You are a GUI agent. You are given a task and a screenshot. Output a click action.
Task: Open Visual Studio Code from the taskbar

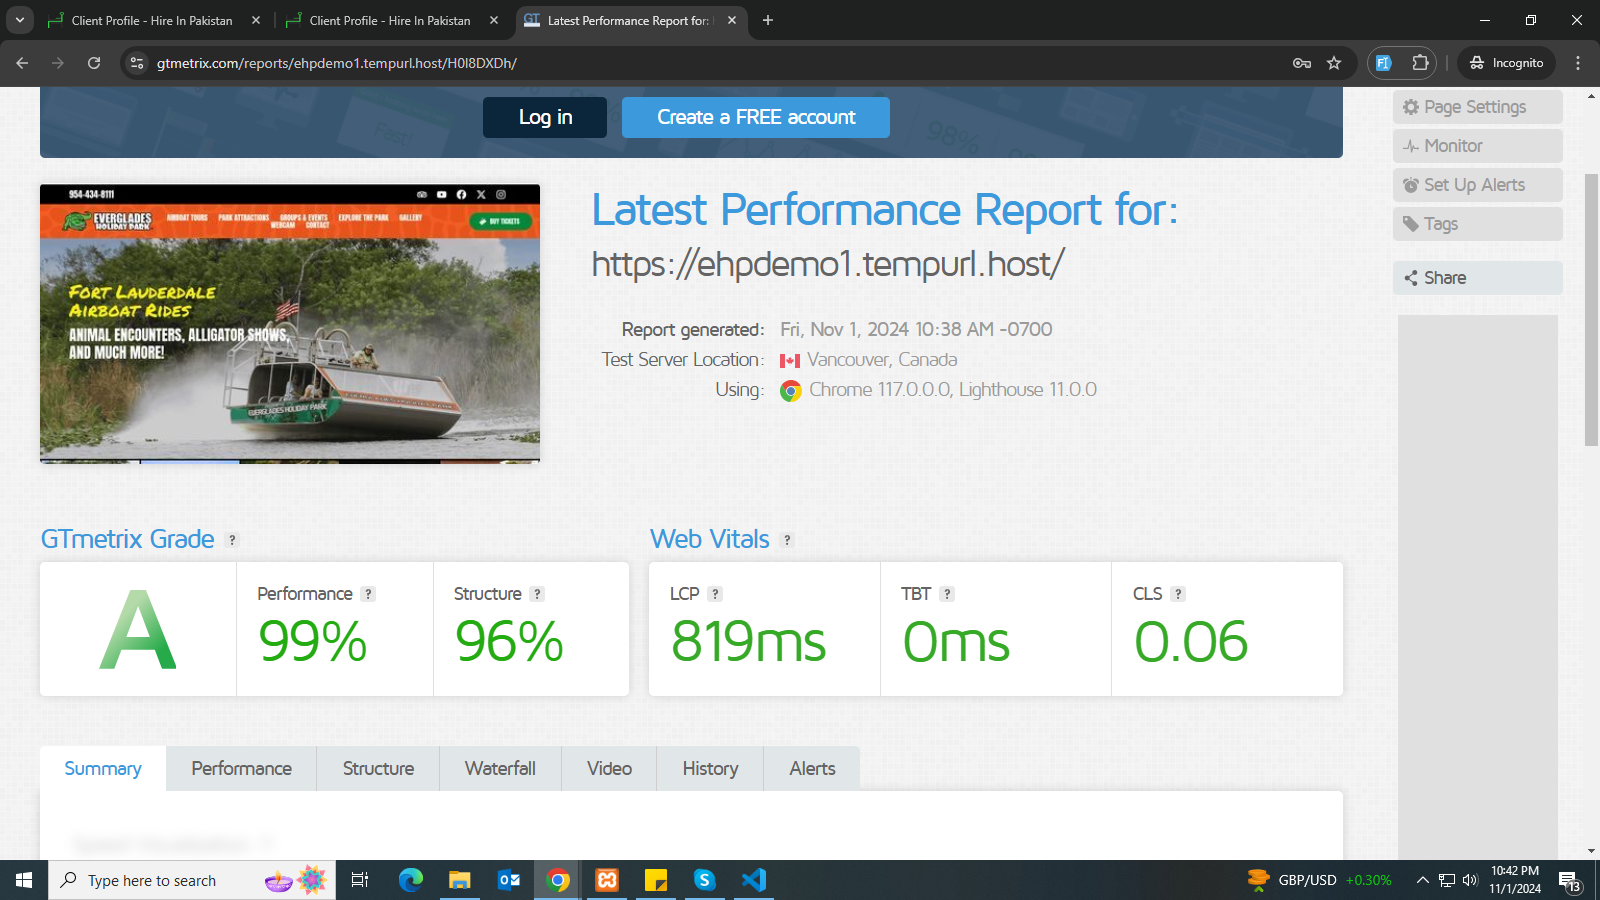753,880
